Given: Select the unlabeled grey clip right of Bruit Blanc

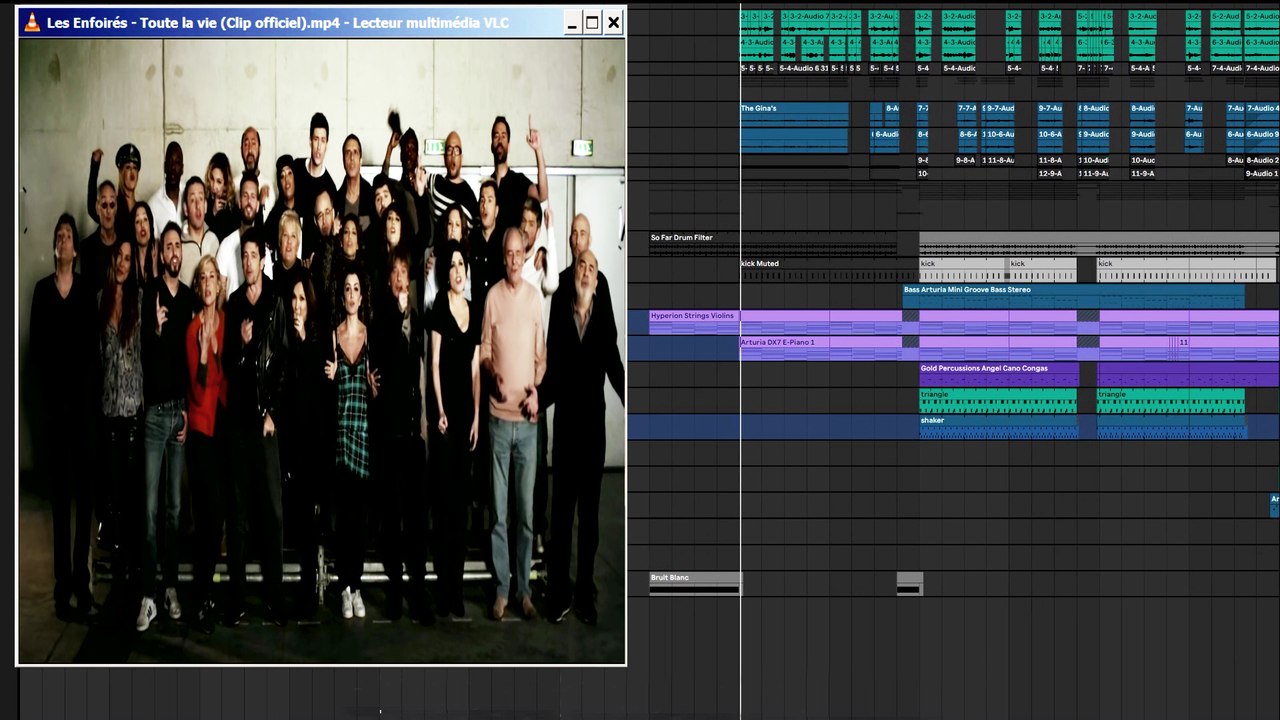Looking at the screenshot, I should (x=909, y=583).
